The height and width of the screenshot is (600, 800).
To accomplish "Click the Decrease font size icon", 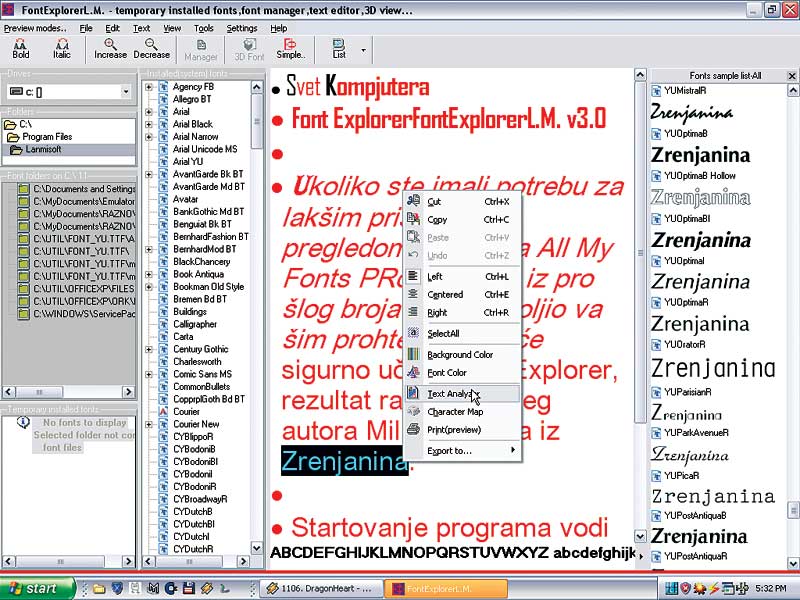I will click(x=152, y=49).
